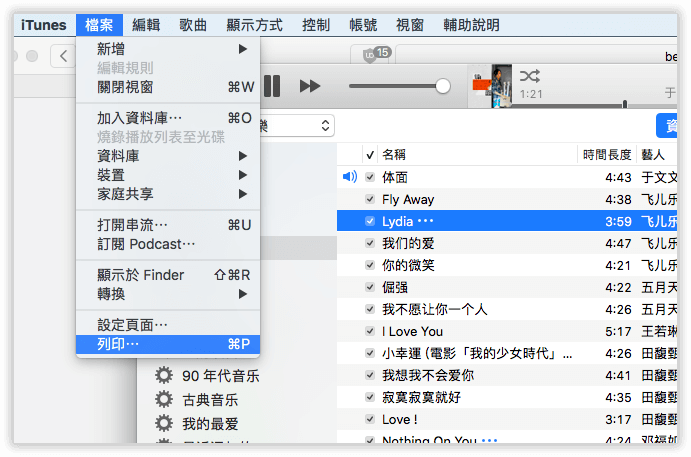This screenshot has width=691, height=457.
Task: Click the checkmark column header
Action: tap(370, 155)
